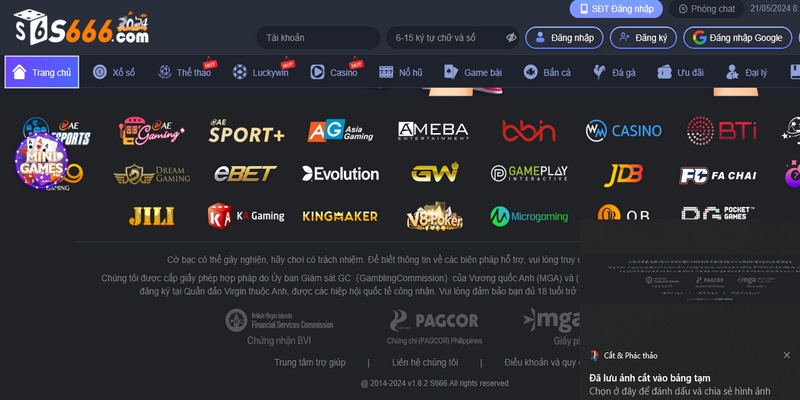This screenshot has height=400, width=800.
Task: Open the floating Mini Games icon
Action: click(41, 161)
